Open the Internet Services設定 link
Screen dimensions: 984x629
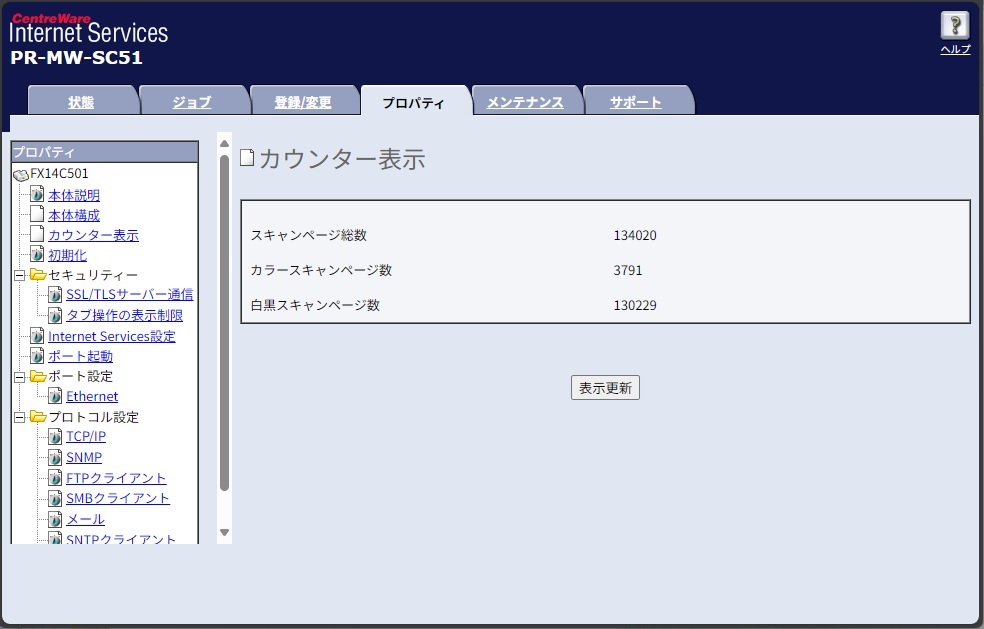point(112,336)
